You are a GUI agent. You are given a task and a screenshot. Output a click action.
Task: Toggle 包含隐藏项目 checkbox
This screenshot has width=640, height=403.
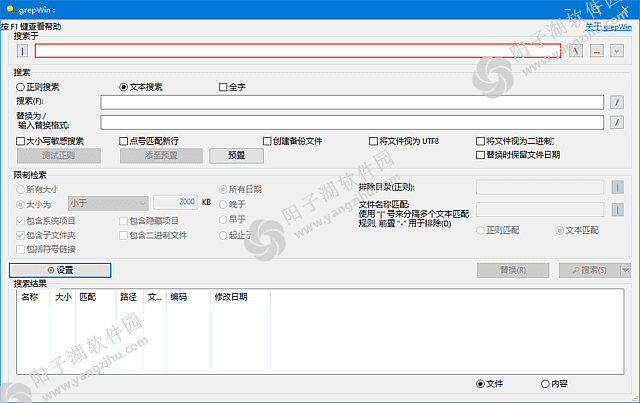149,221
